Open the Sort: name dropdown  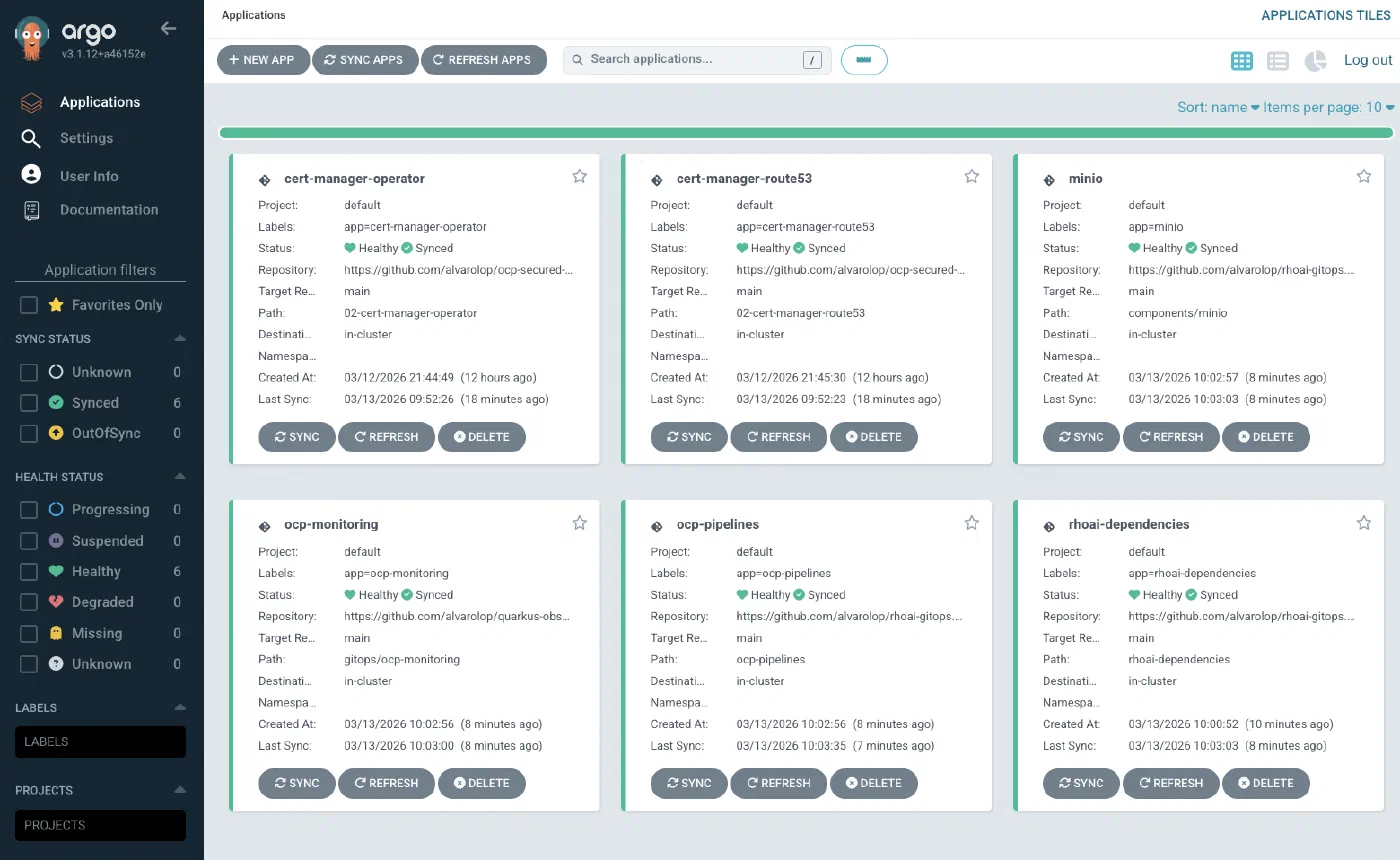1218,107
